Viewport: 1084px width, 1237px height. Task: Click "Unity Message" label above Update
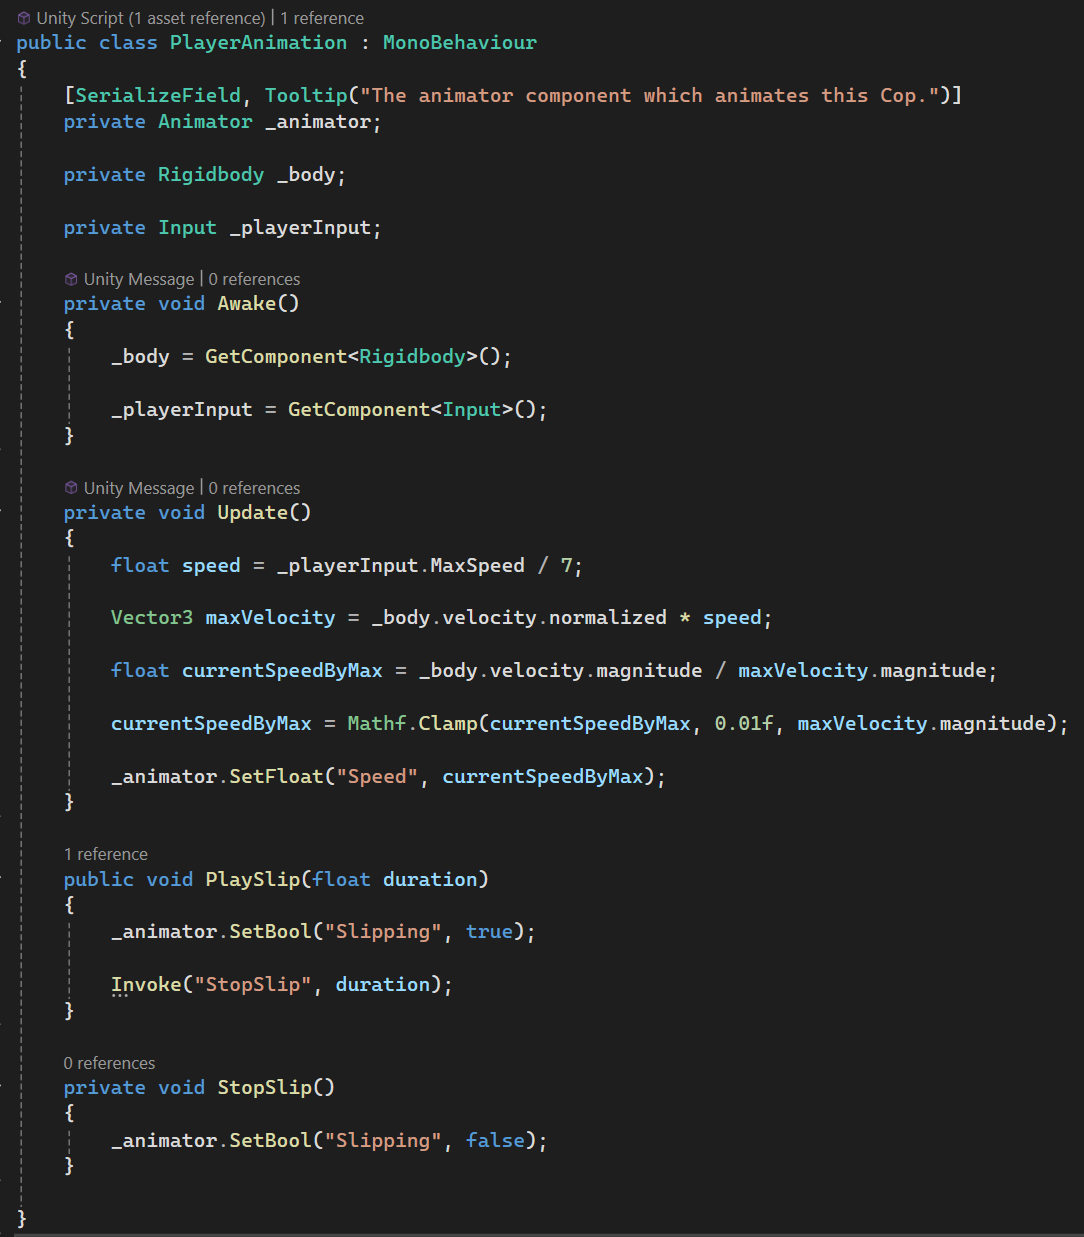click(139, 488)
